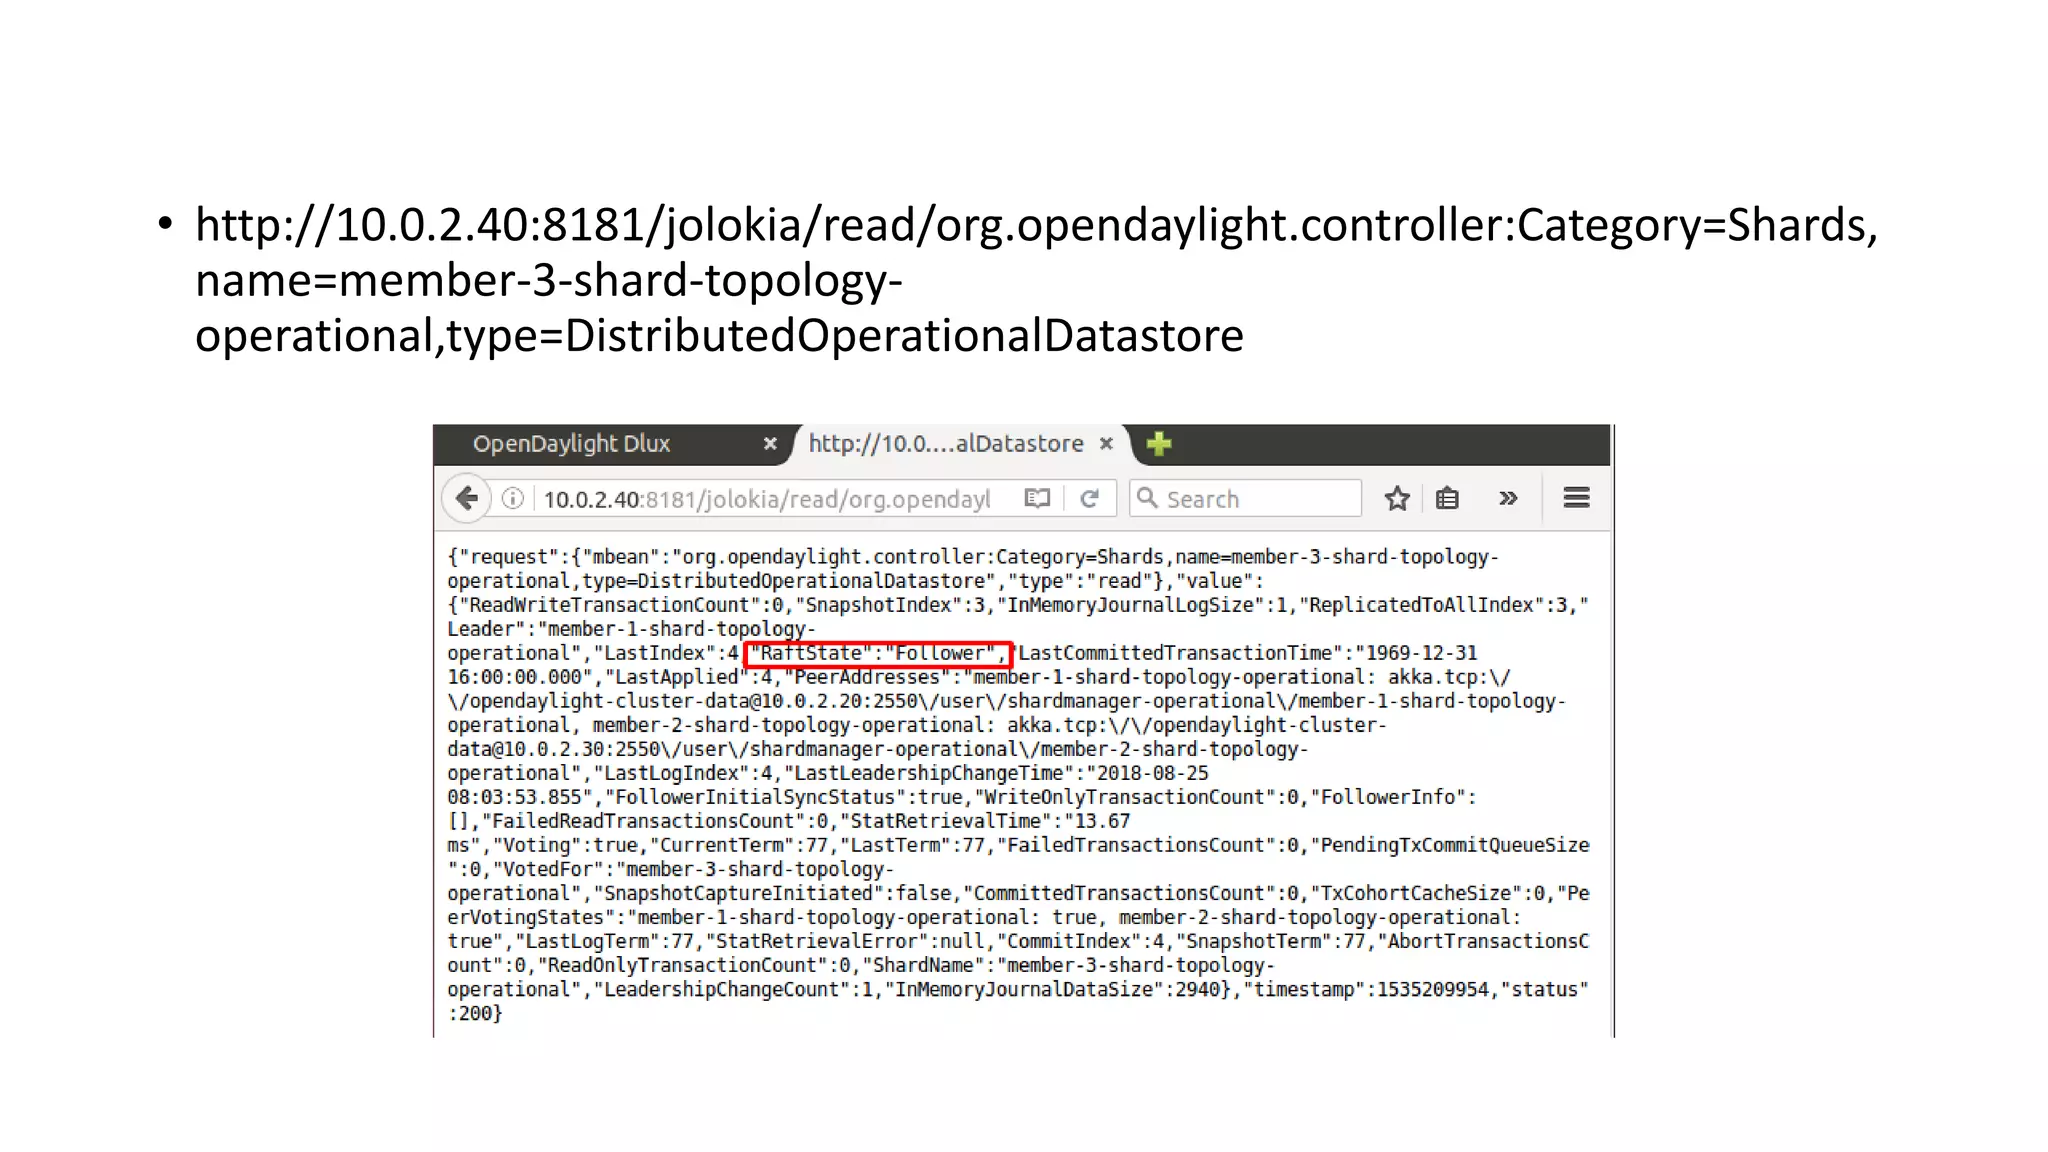Close the alDatastore tab
Viewport: 2048px width, 1152px height.
pyautogui.click(x=1106, y=444)
